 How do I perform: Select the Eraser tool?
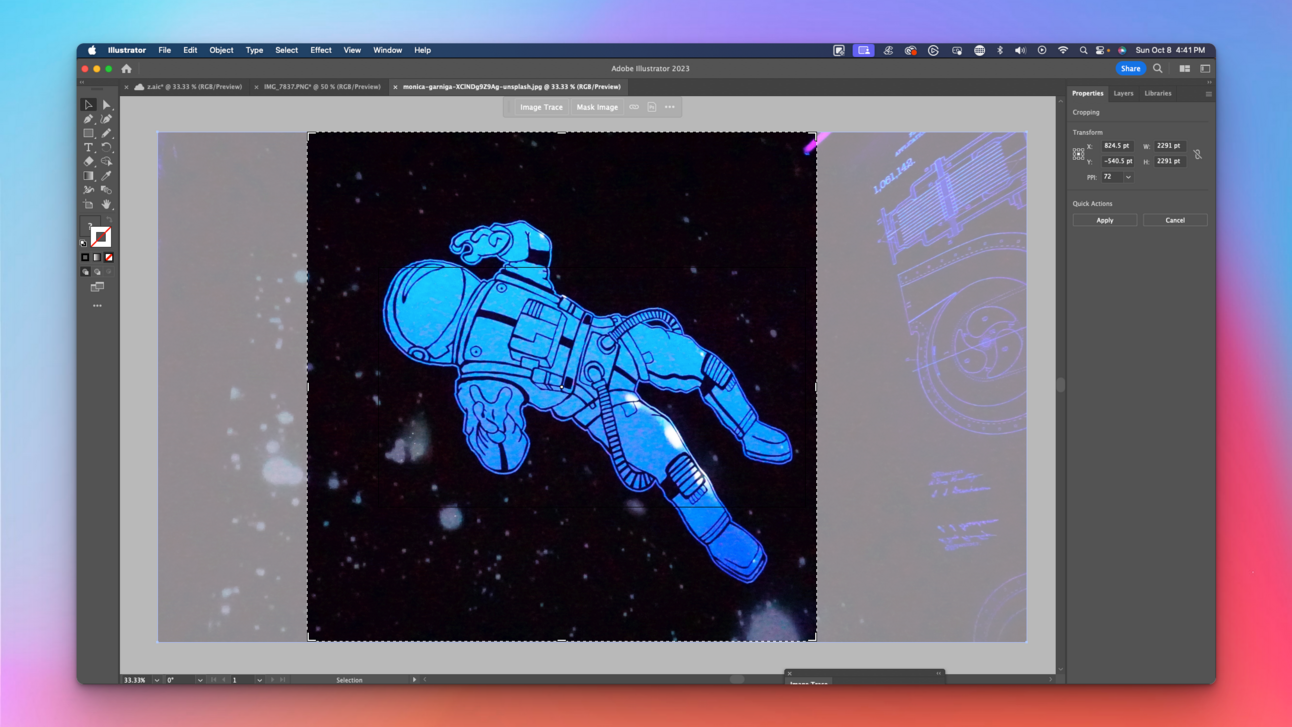coord(88,161)
